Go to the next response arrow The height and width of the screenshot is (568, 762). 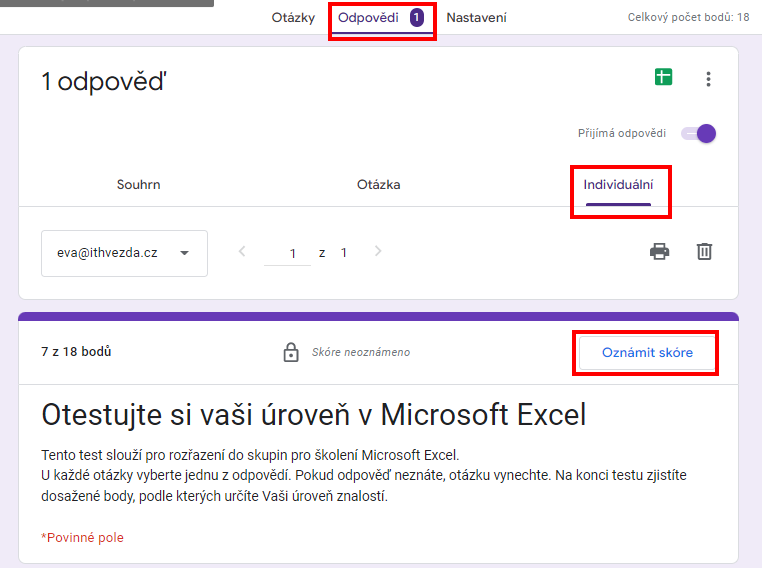(x=378, y=251)
